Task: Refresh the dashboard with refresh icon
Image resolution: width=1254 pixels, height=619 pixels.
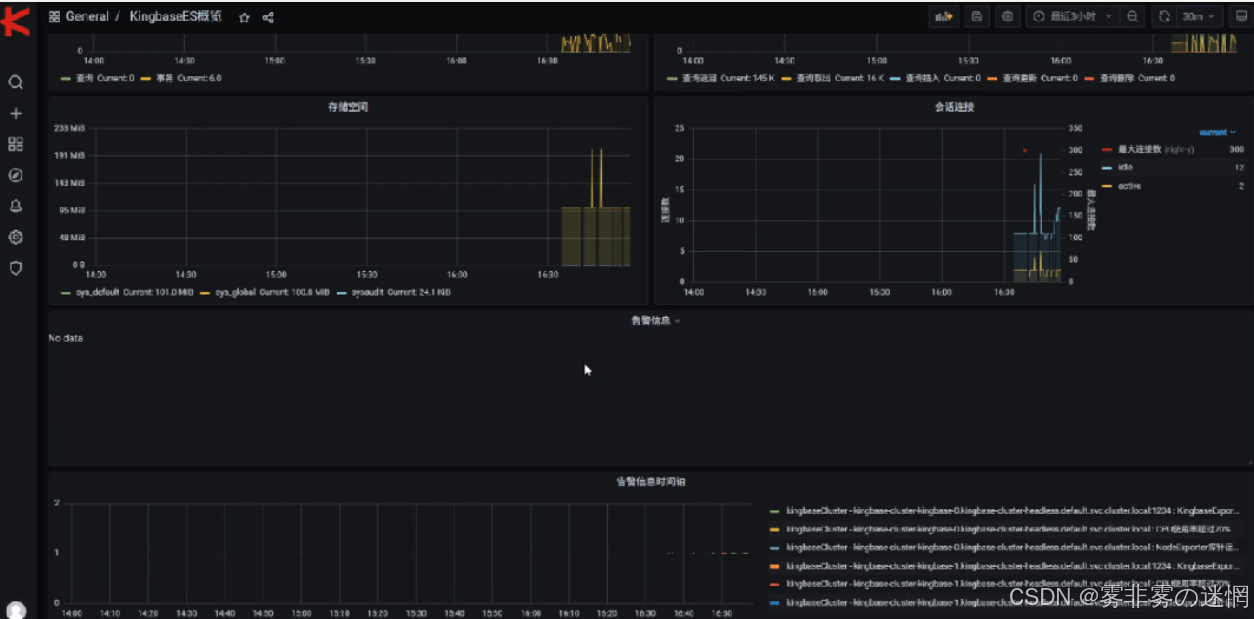Action: (x=1164, y=16)
